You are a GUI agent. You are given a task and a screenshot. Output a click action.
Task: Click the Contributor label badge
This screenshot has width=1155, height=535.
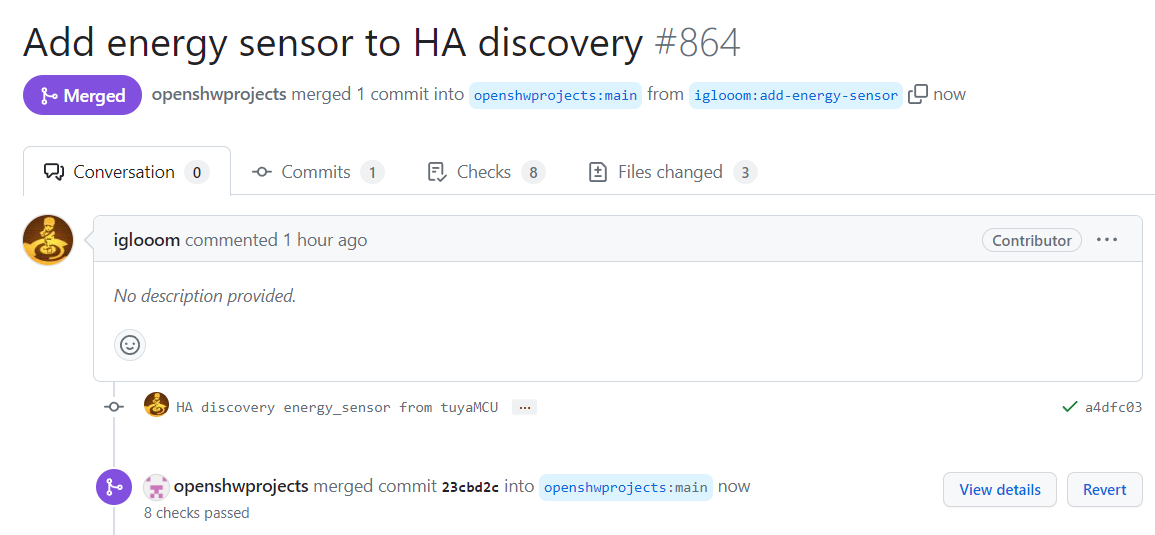[1031, 240]
